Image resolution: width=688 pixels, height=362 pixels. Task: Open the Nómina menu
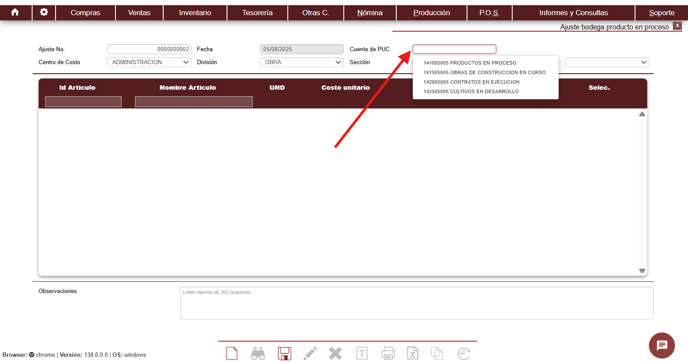coord(370,13)
